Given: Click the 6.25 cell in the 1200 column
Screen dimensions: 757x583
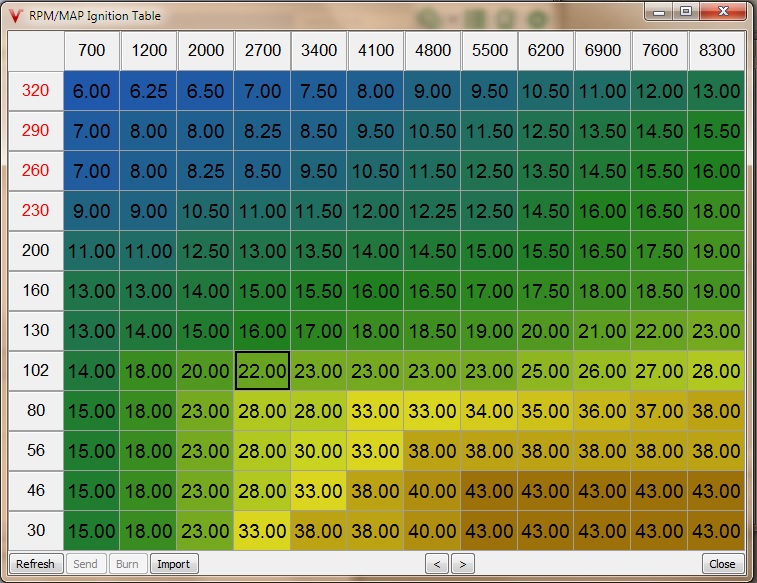Looking at the screenshot, I should point(149,91).
